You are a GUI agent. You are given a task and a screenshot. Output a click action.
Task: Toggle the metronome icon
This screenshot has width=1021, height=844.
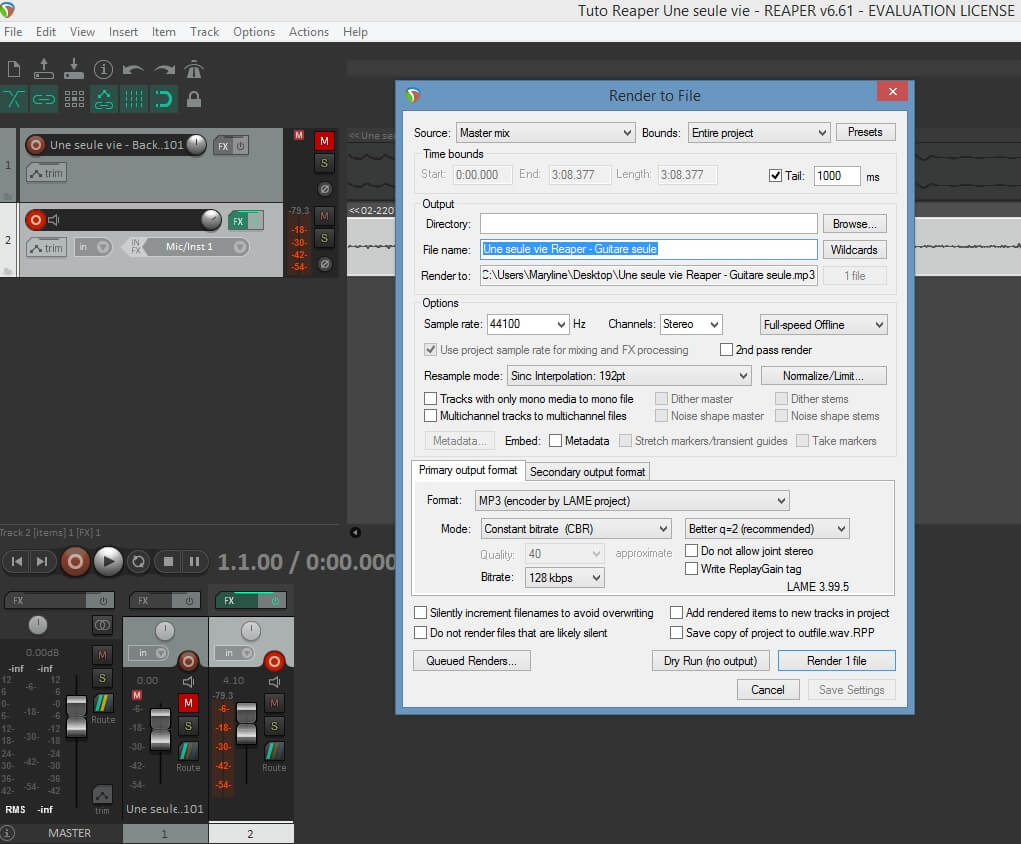point(194,69)
